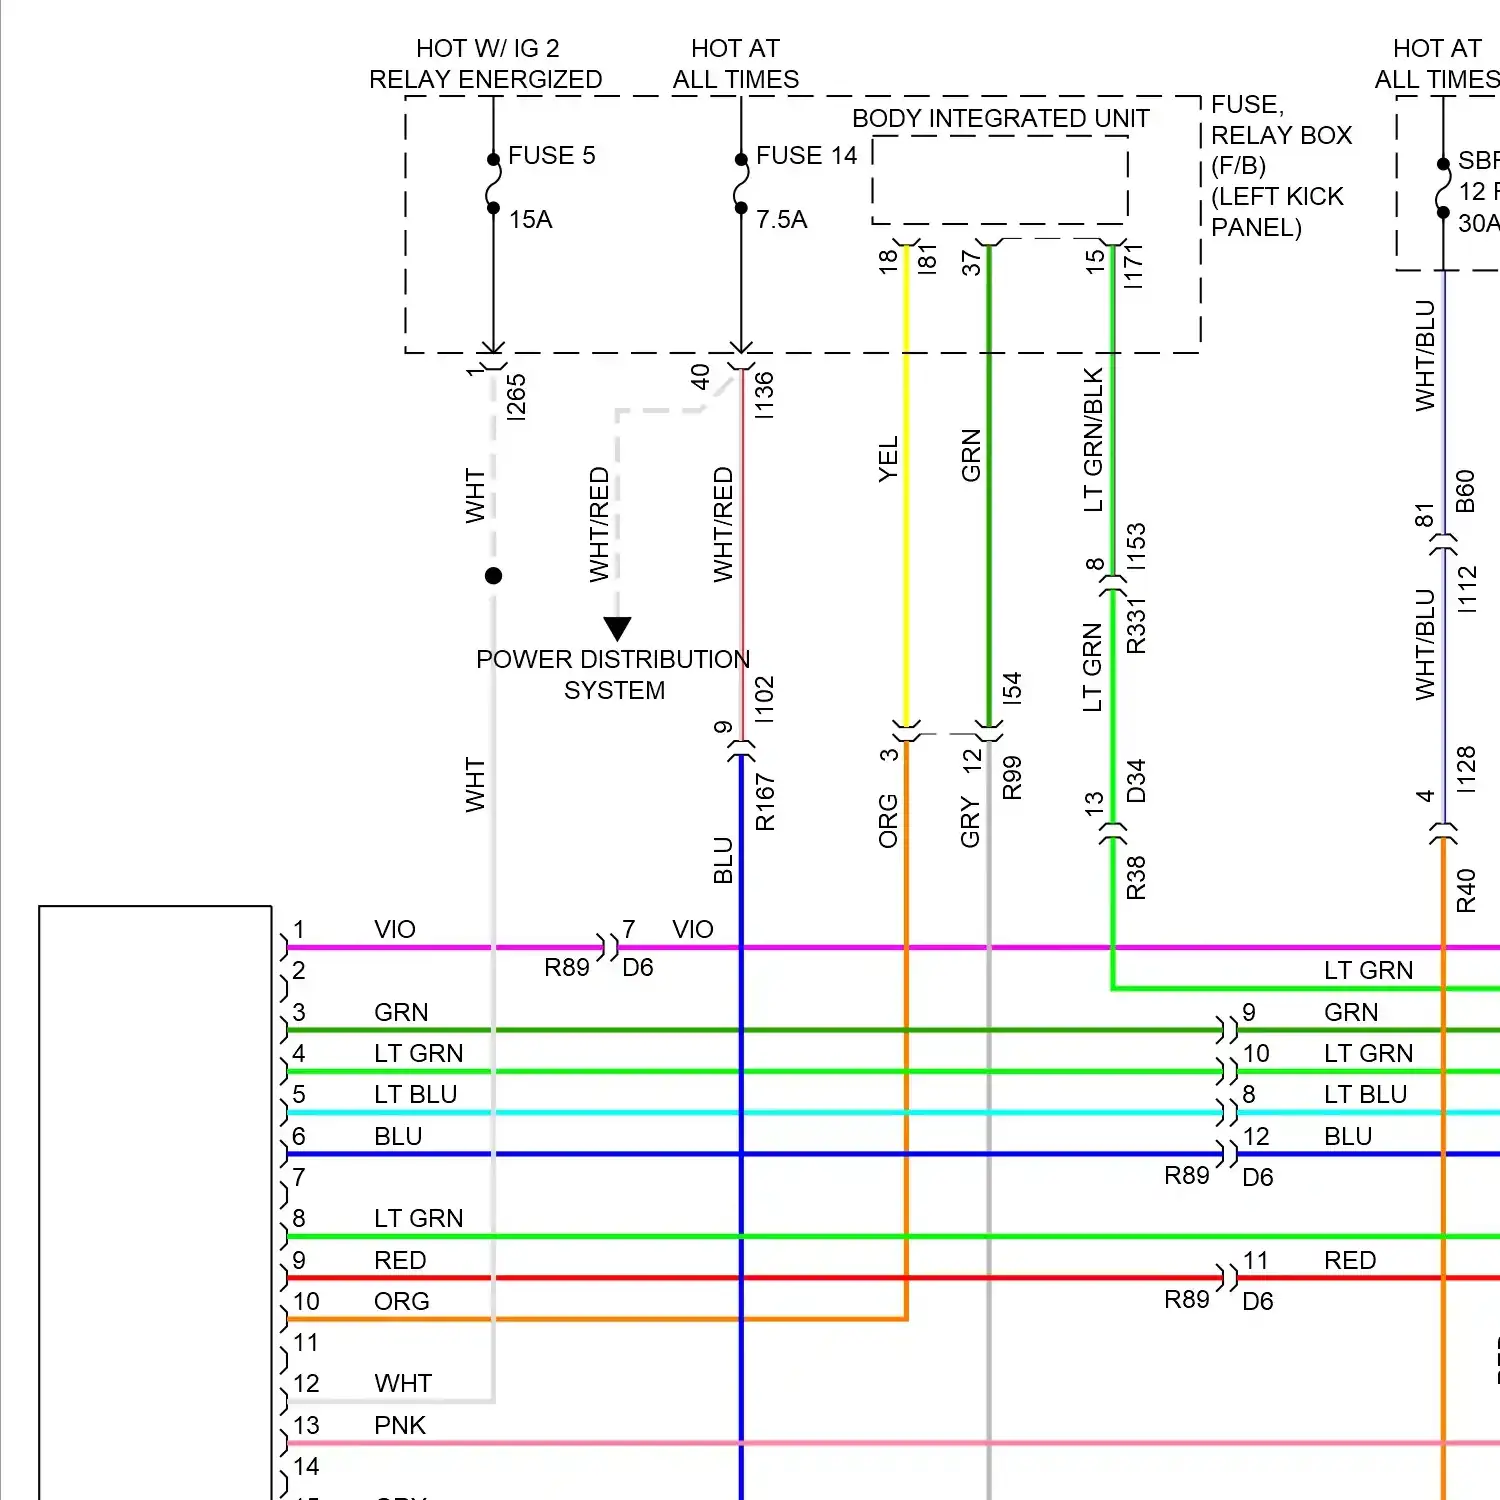Select connector label "I171"
This screenshot has width=1500, height=1500.
coord(1133,267)
